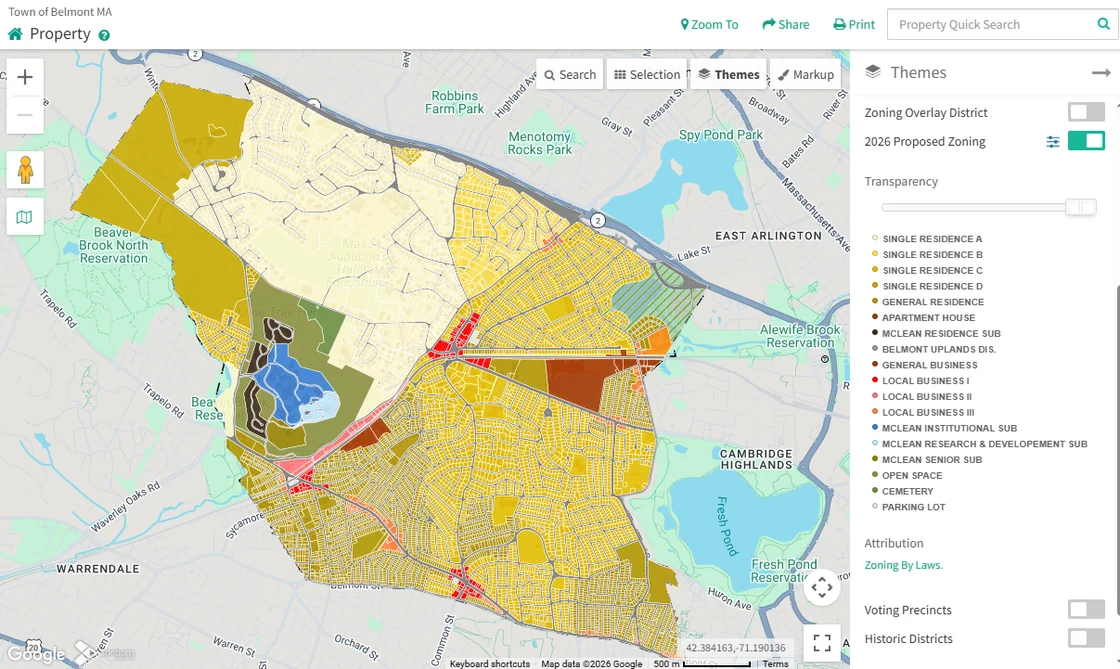Open the help question mark icon

pos(104,35)
